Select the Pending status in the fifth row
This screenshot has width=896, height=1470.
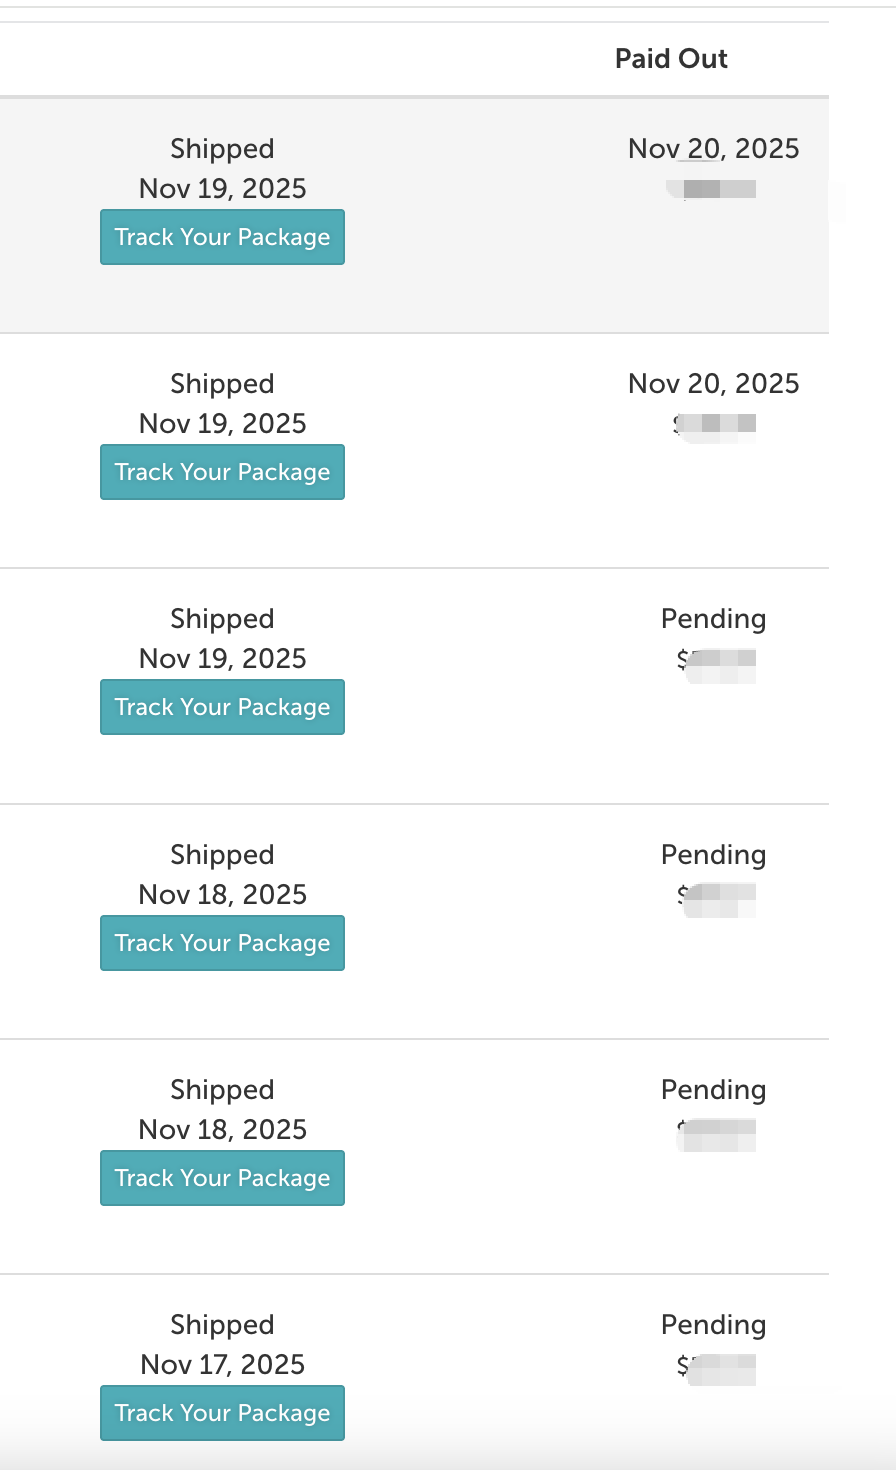(x=713, y=1090)
